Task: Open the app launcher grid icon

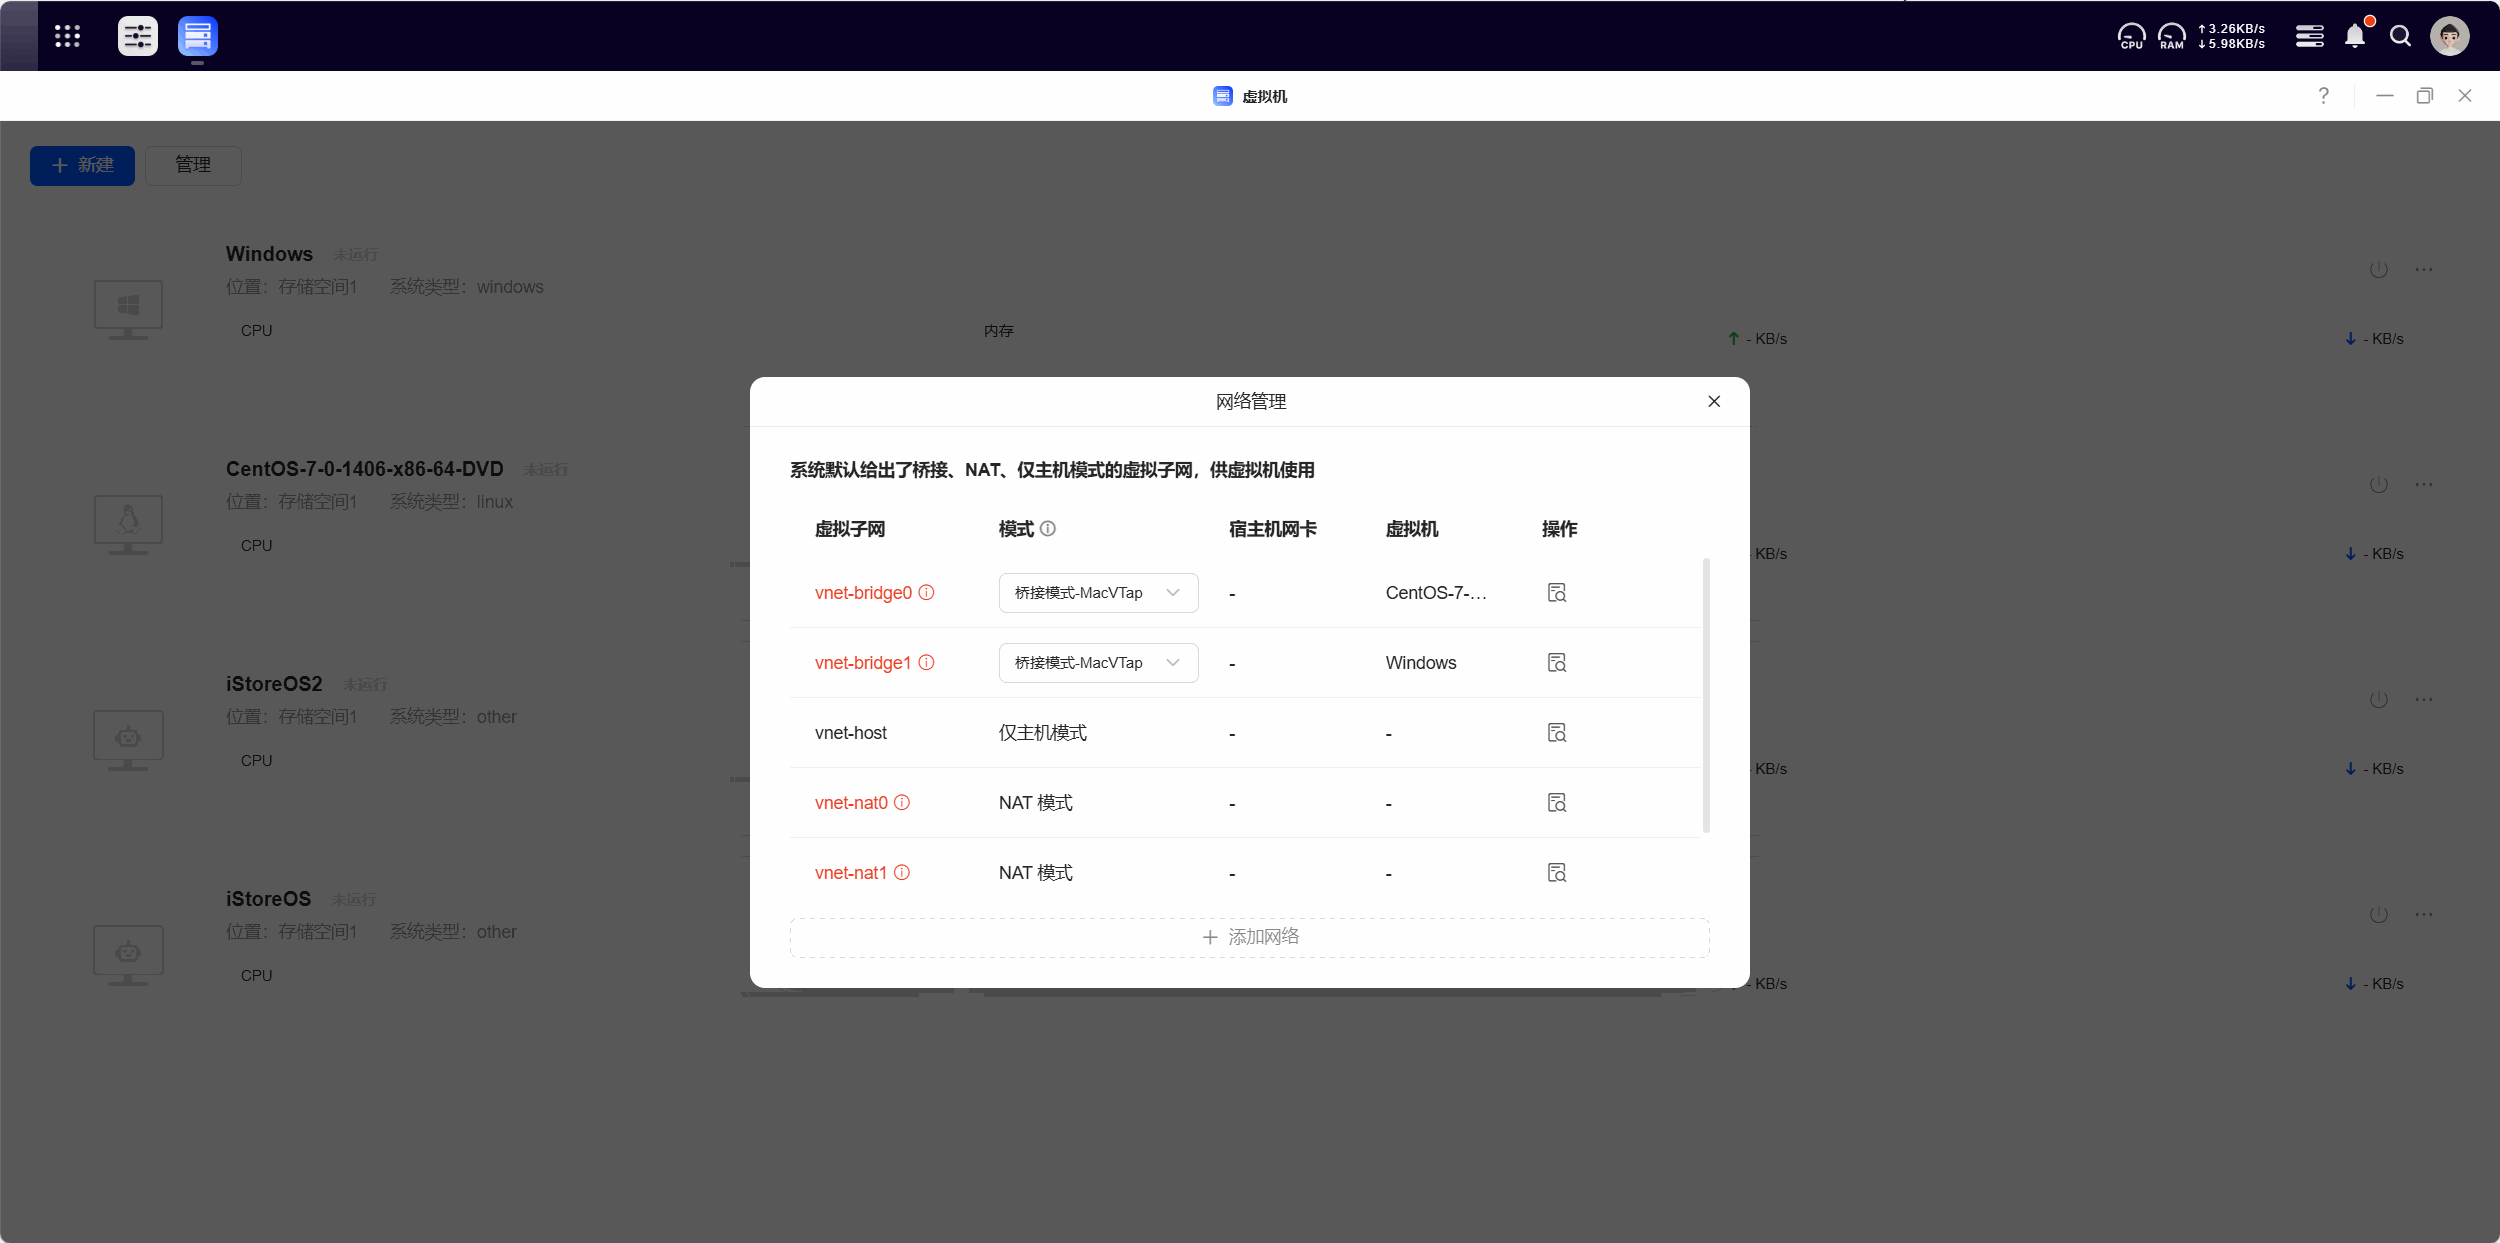Action: pyautogui.click(x=67, y=36)
